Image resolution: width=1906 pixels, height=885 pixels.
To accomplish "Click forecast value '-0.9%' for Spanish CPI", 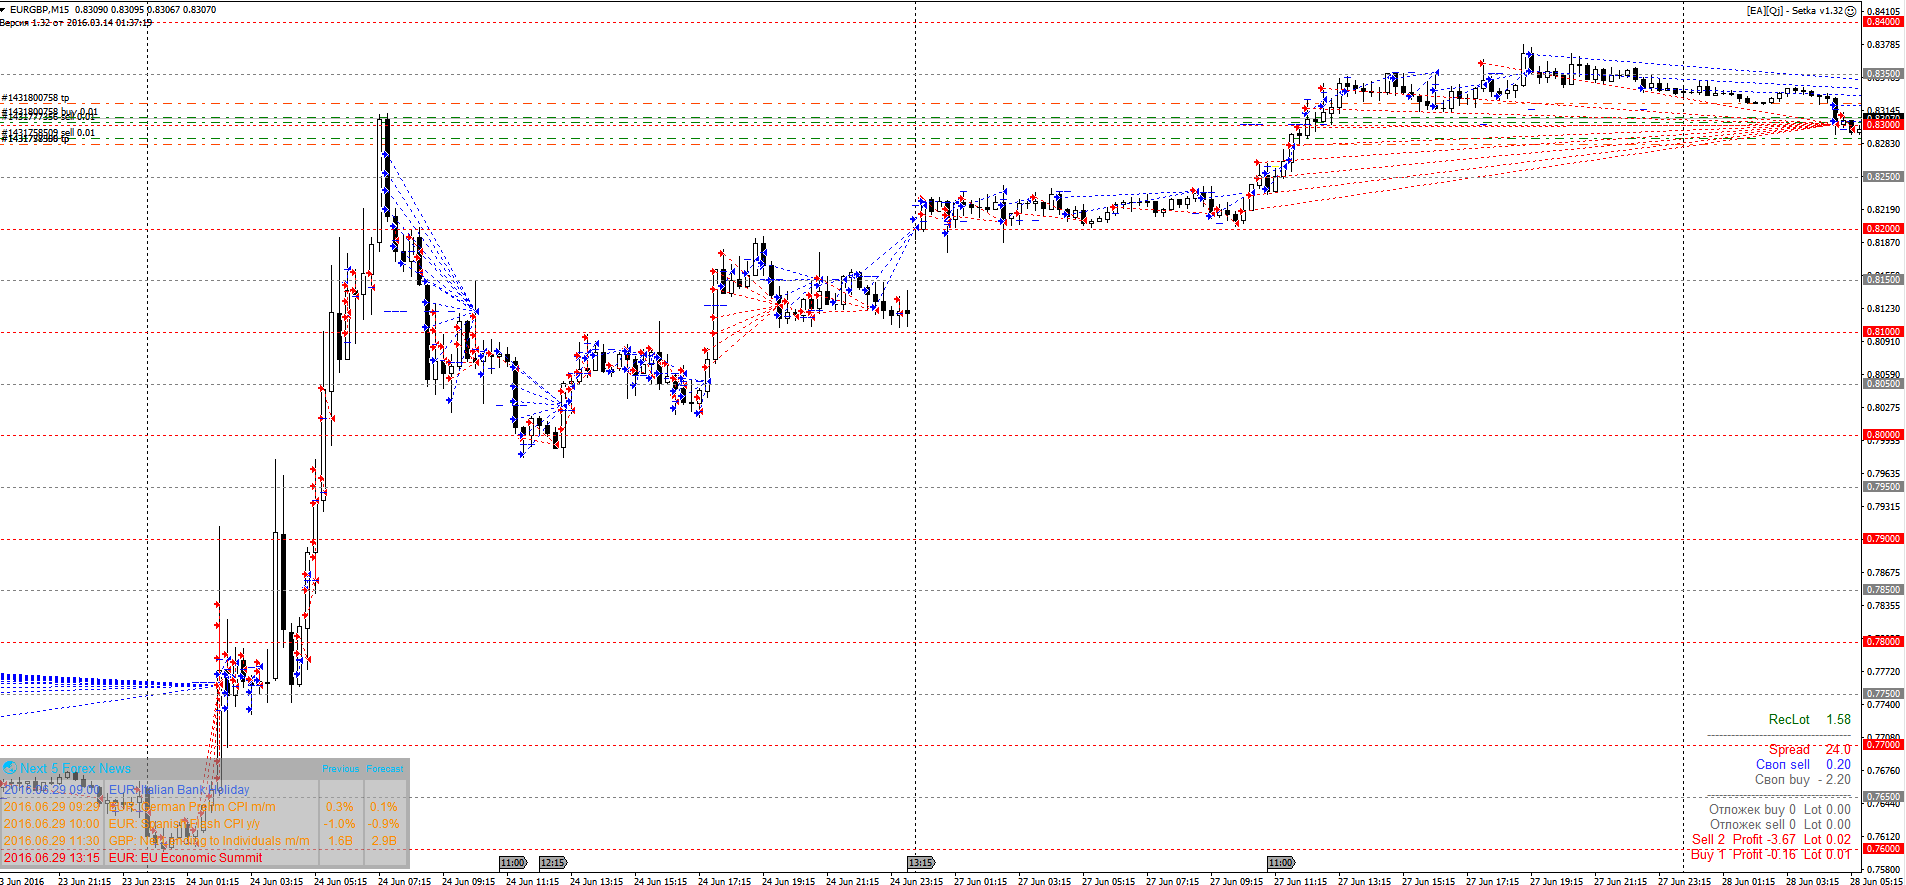I will coord(384,824).
